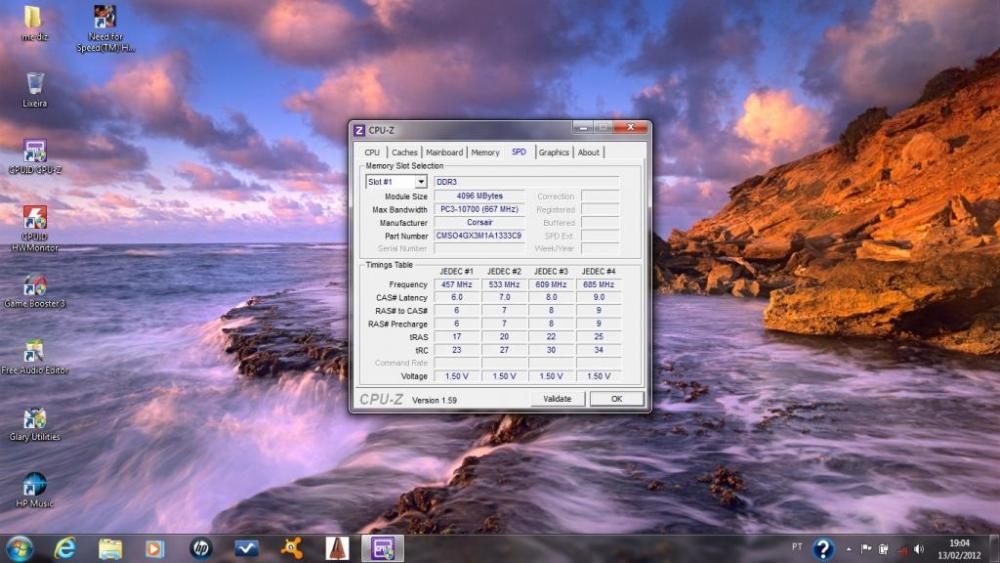
Task: Select the Memory tab
Action: coord(485,153)
